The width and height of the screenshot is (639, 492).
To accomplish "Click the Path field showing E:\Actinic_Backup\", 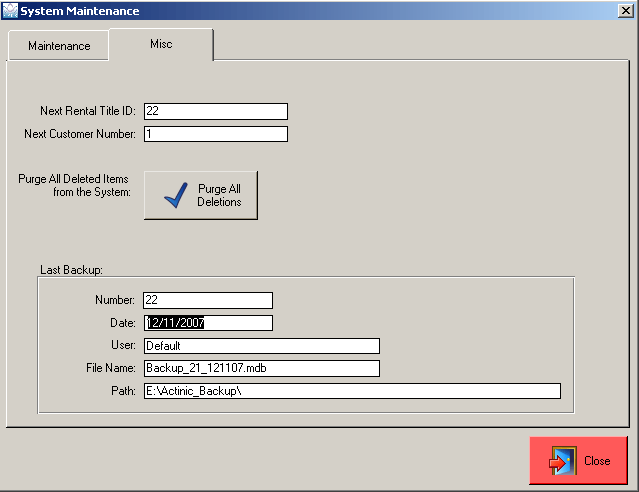I will [x=351, y=391].
